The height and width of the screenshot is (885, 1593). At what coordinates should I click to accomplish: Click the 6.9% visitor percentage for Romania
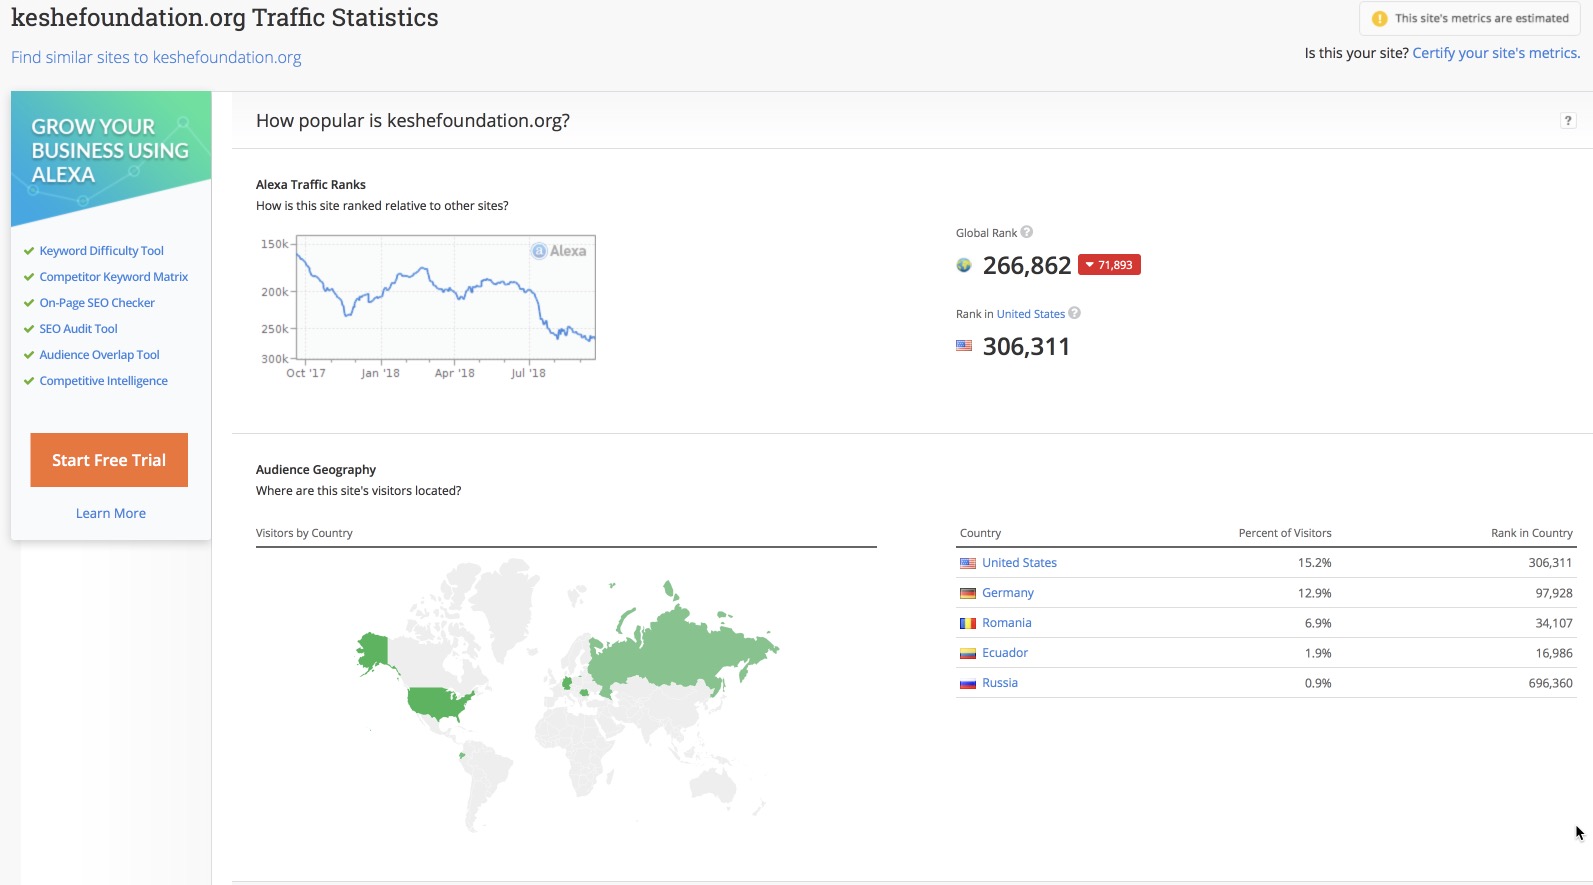(x=1318, y=623)
